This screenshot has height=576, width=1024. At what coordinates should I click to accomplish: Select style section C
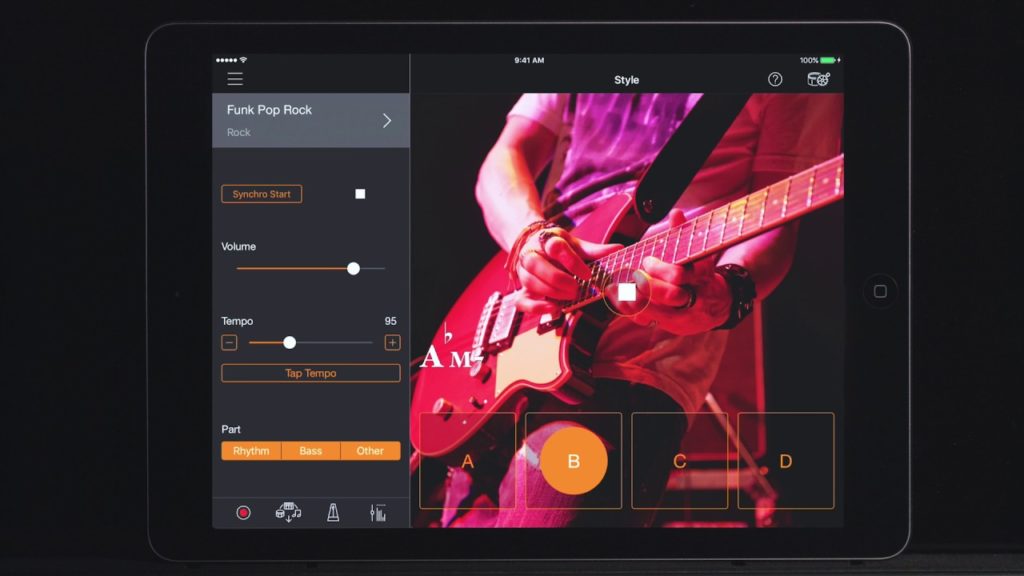(679, 461)
